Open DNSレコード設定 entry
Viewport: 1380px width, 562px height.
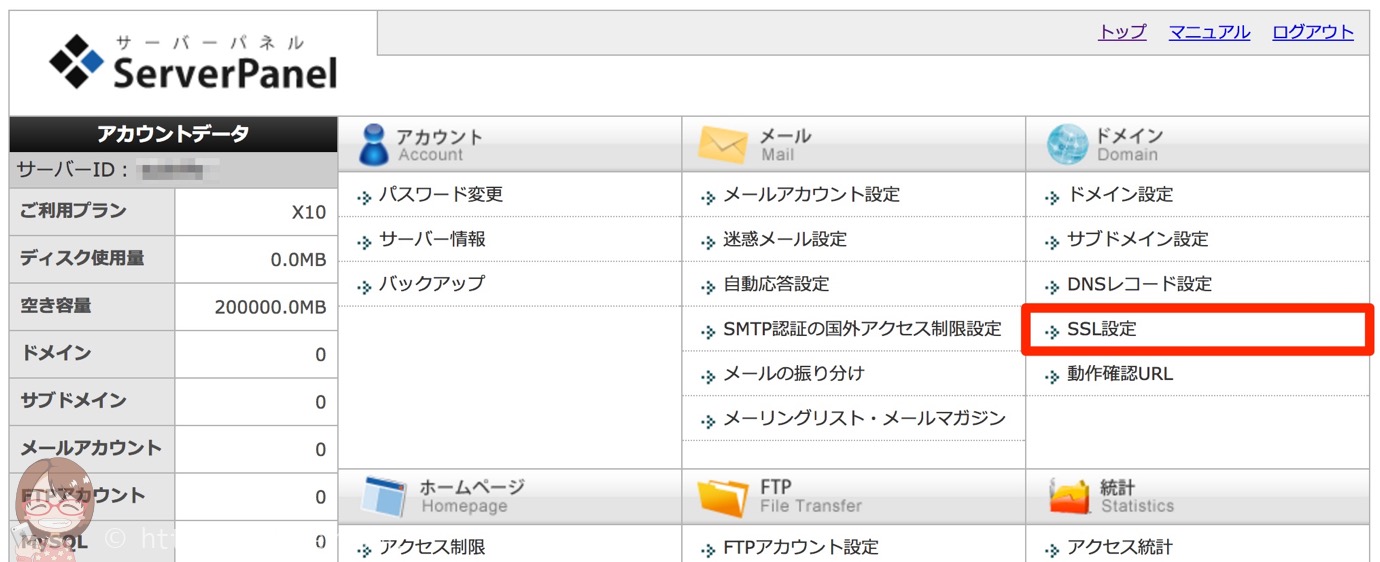pos(1139,285)
